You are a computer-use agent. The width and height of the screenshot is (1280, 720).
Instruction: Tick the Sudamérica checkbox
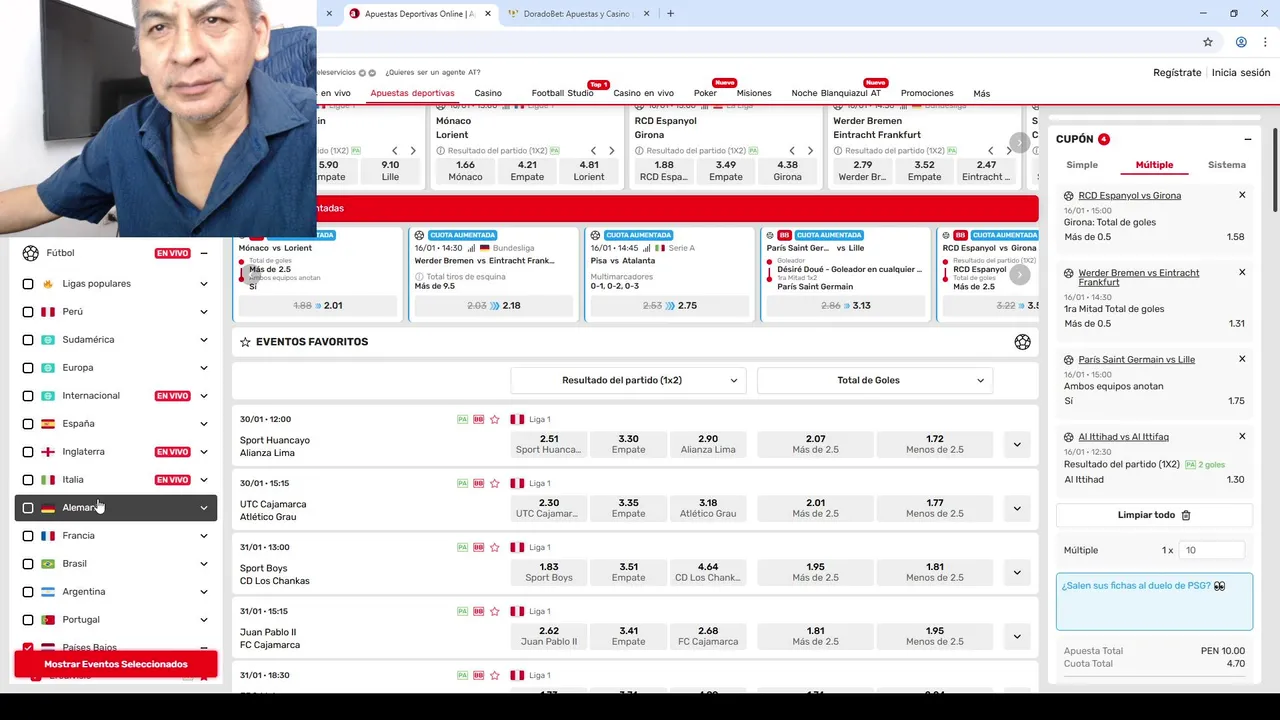[28, 340]
